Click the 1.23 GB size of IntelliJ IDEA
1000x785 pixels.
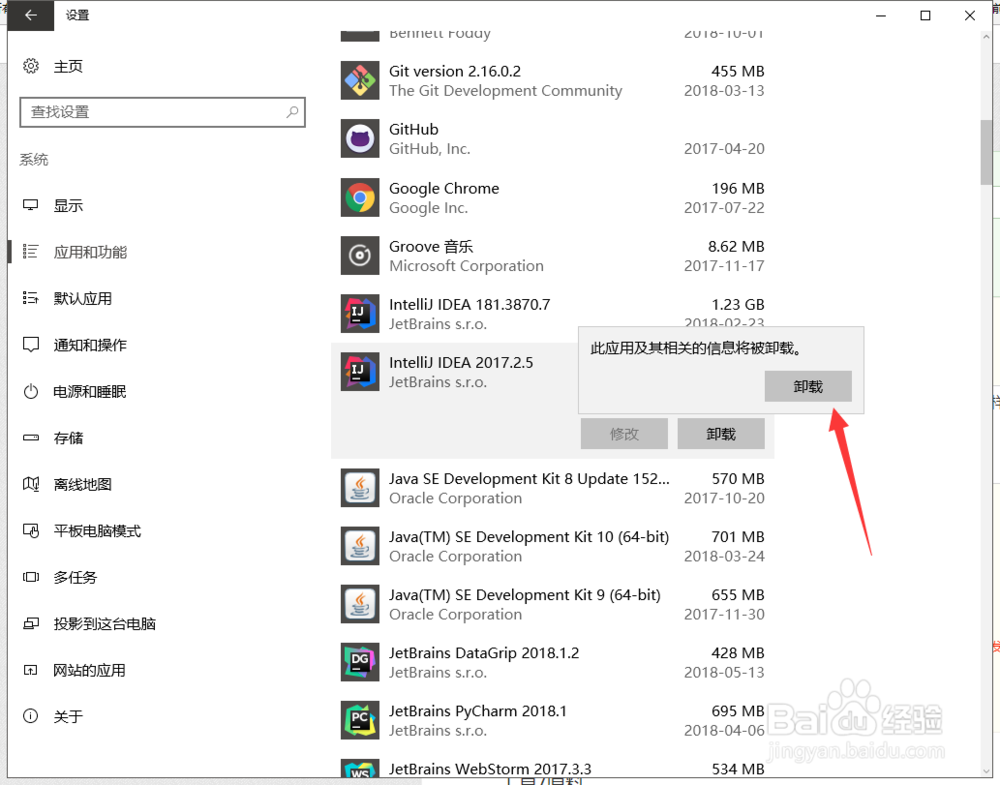coord(738,304)
